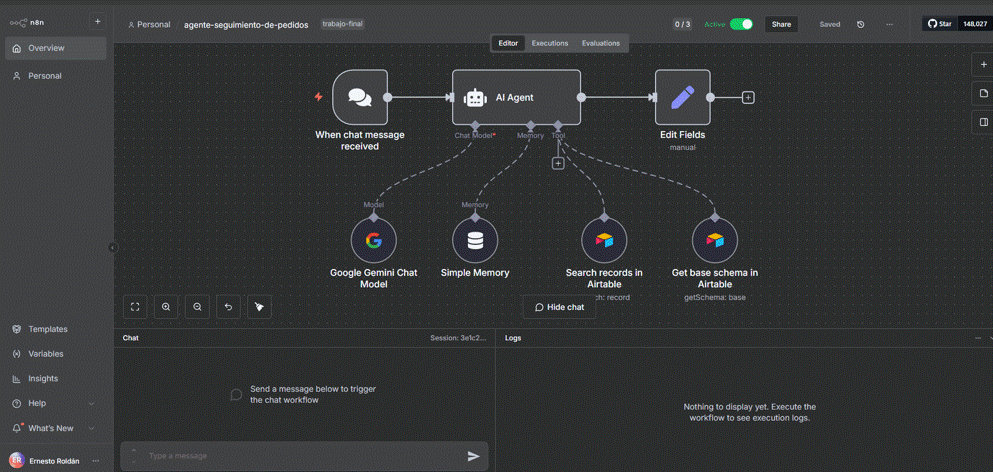Click the fit to view canvas icon
This screenshot has height=472, width=993.
point(135,307)
